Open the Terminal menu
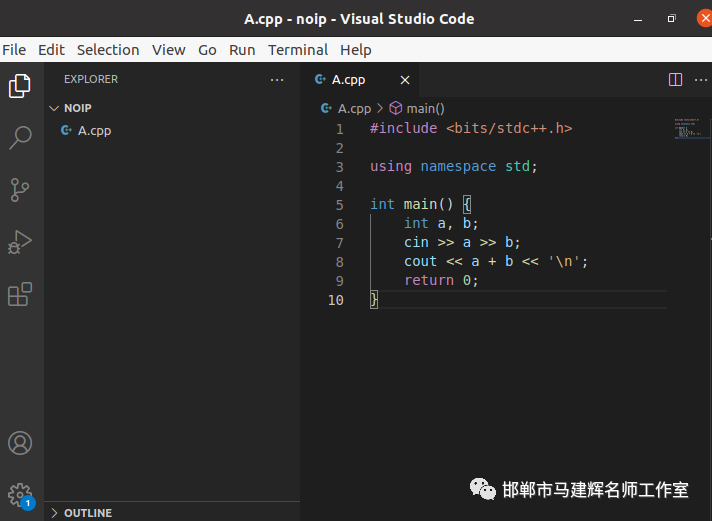 (298, 50)
